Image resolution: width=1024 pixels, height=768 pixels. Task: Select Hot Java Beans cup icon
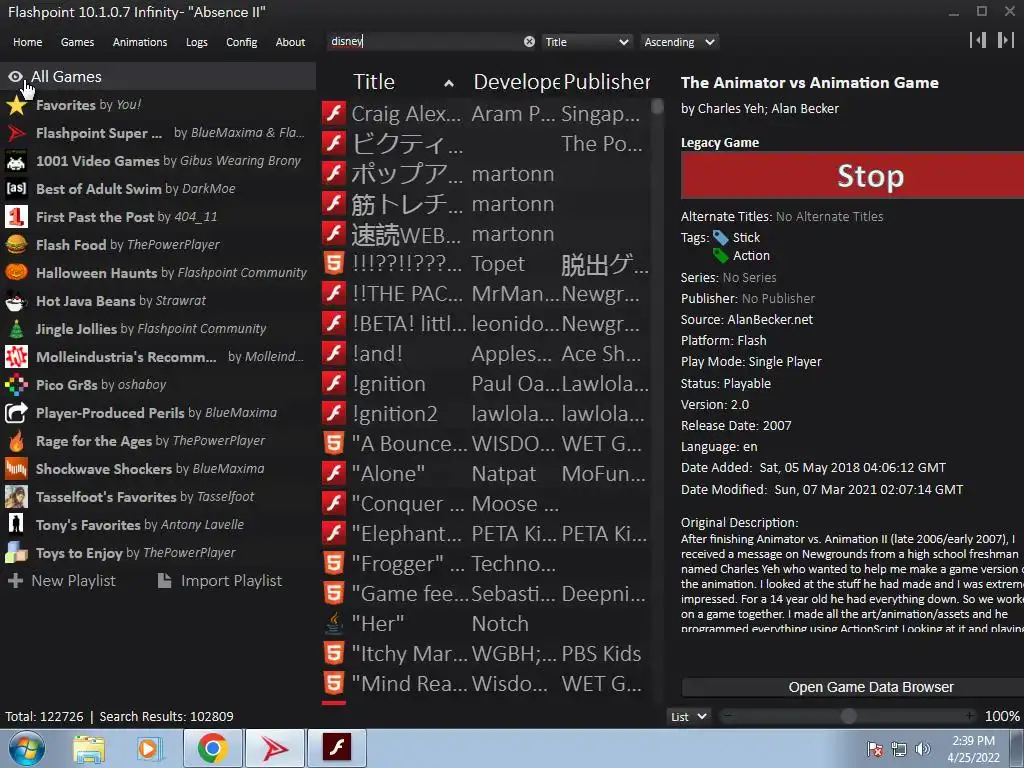(x=16, y=300)
